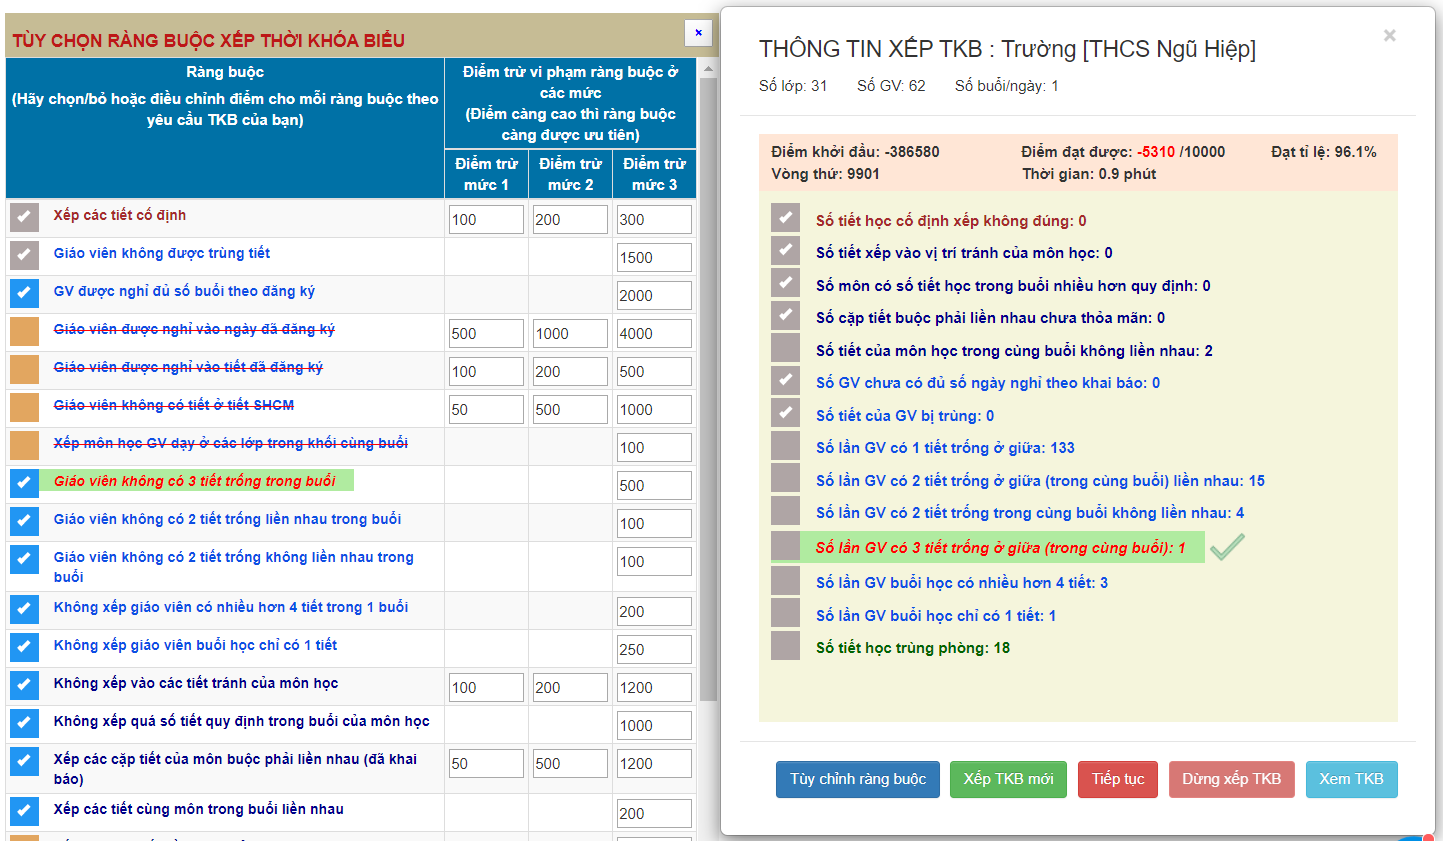Click gray check icon for 'Xếp các tiết cố định'
The height and width of the screenshot is (841, 1443).
click(x=24, y=217)
